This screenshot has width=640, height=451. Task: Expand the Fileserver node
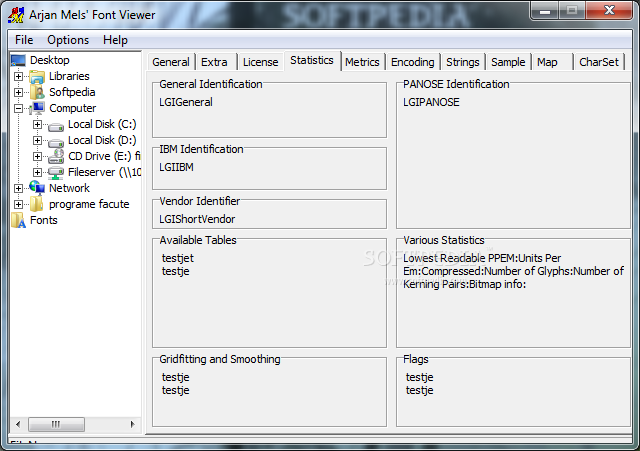(x=37, y=172)
